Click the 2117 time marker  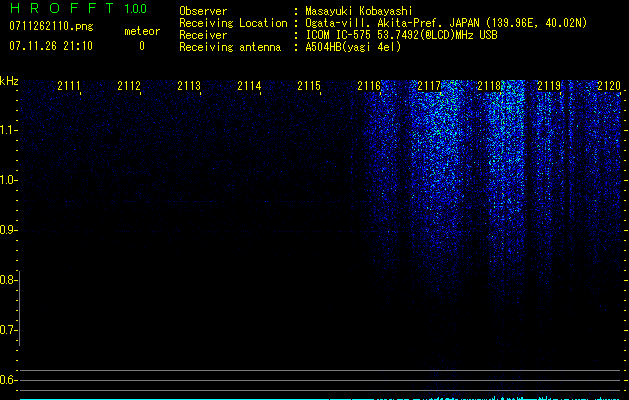click(x=429, y=85)
